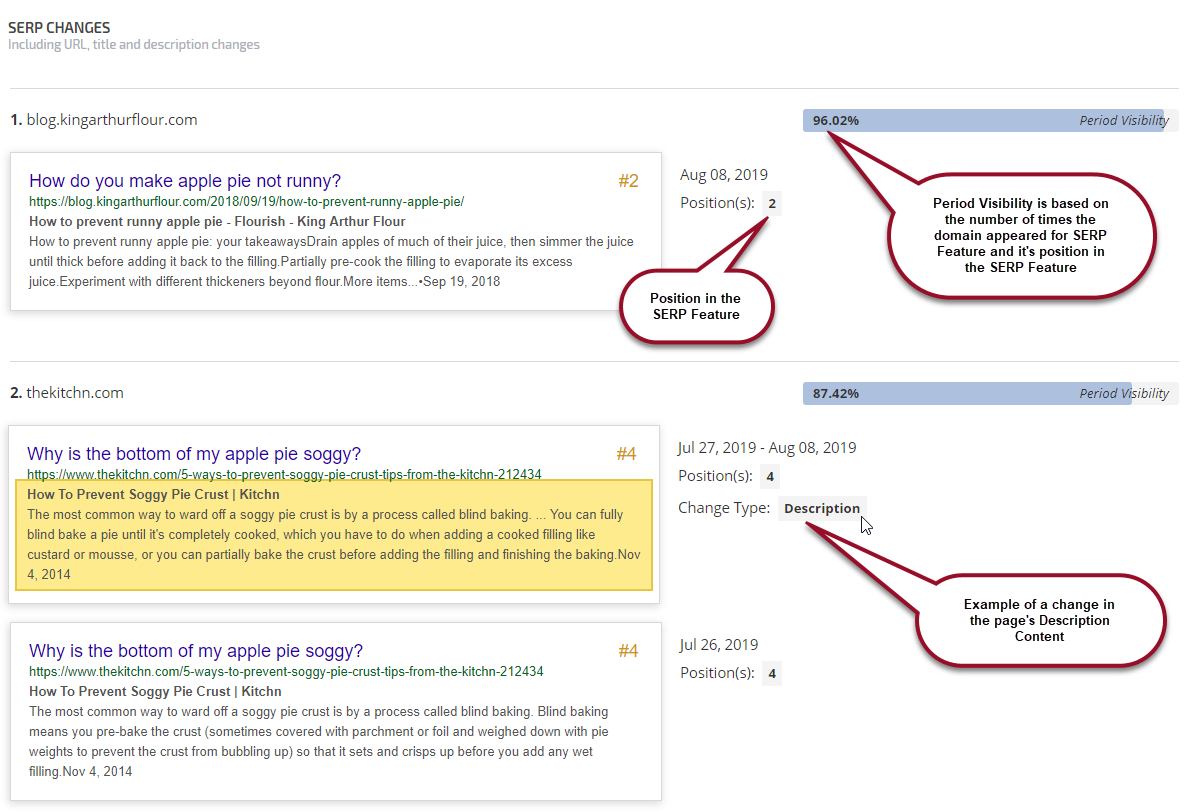Click the Period Visibility explanation callout bubble
The width and height of the screenshot is (1184, 812).
[x=1020, y=235]
